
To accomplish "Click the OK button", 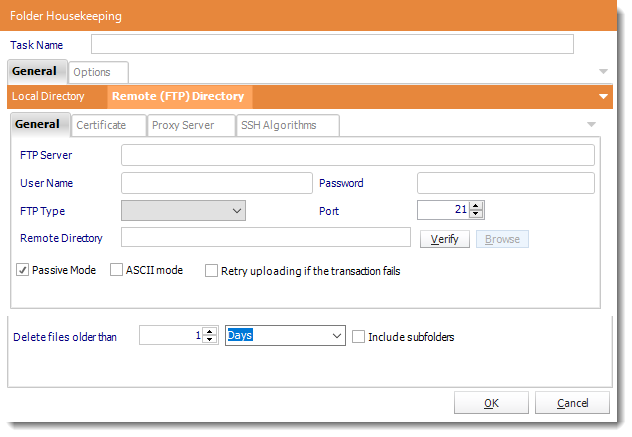I will 491,403.
